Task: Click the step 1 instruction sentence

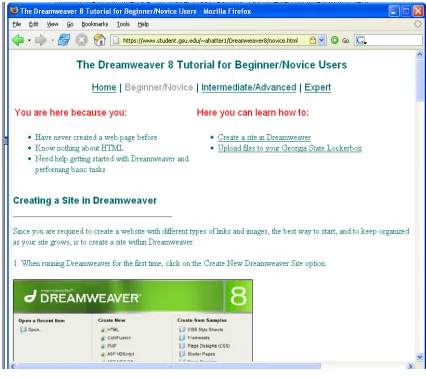Action: (x=170, y=263)
